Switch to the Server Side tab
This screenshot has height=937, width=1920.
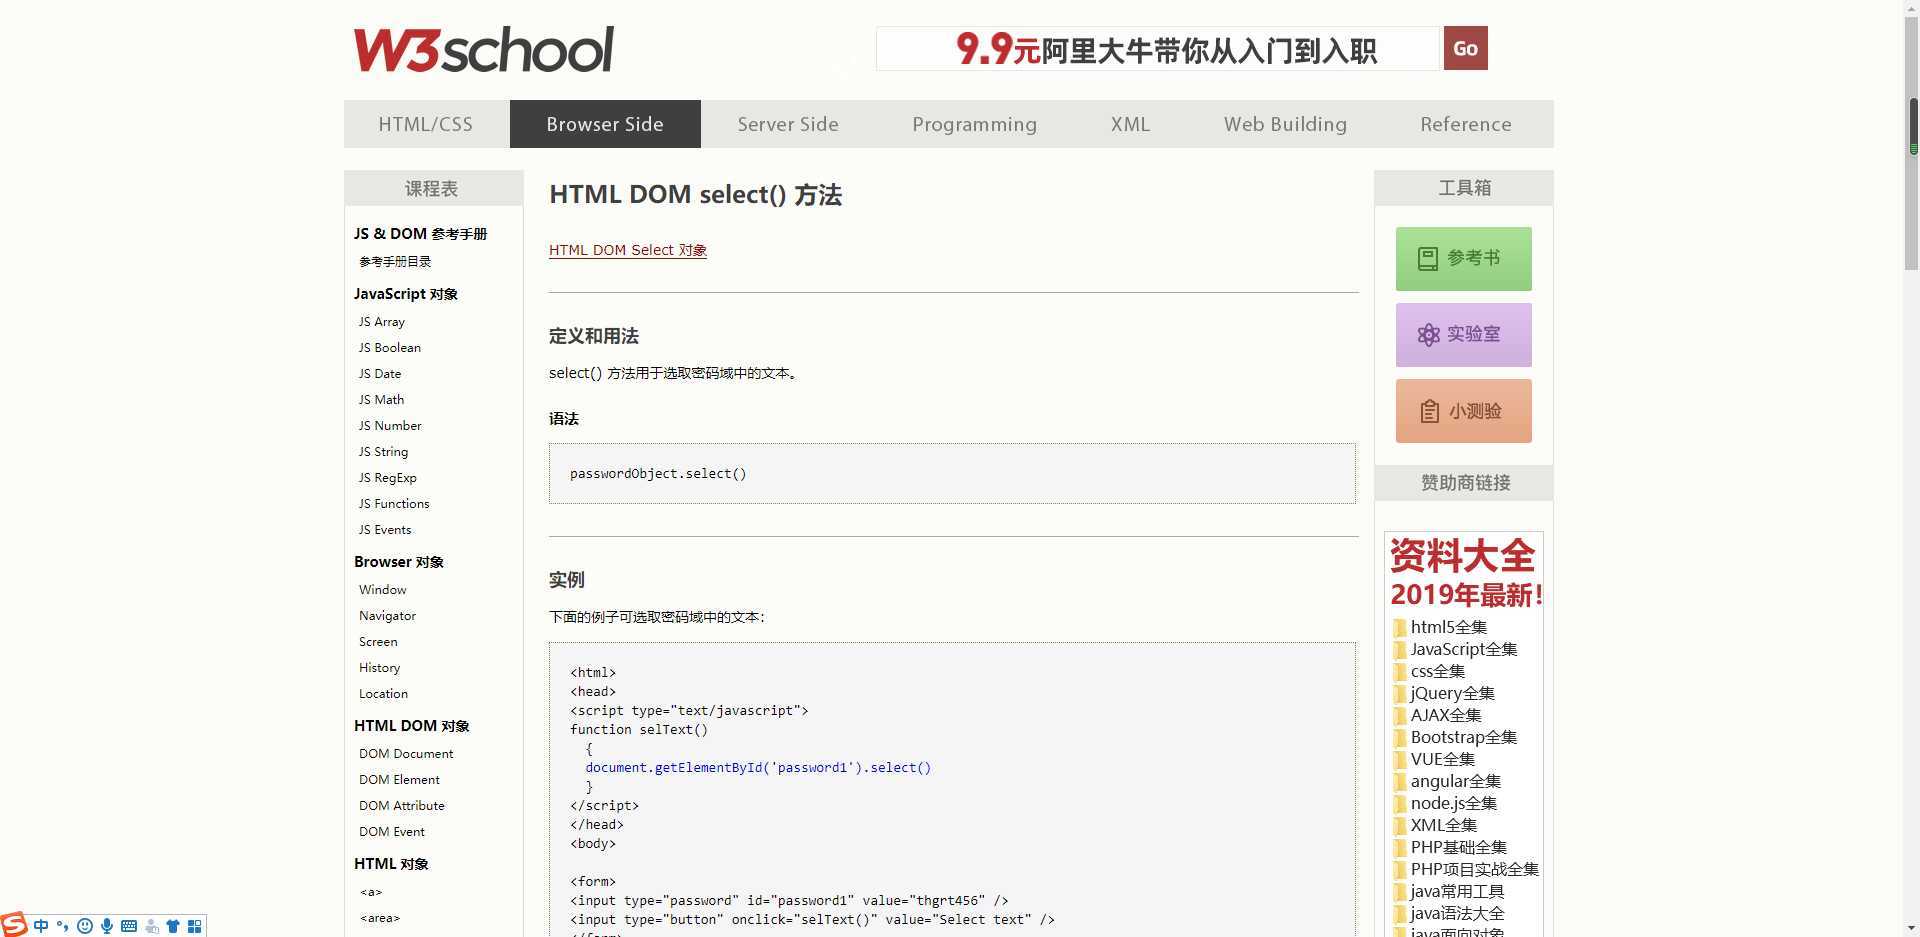tap(788, 124)
